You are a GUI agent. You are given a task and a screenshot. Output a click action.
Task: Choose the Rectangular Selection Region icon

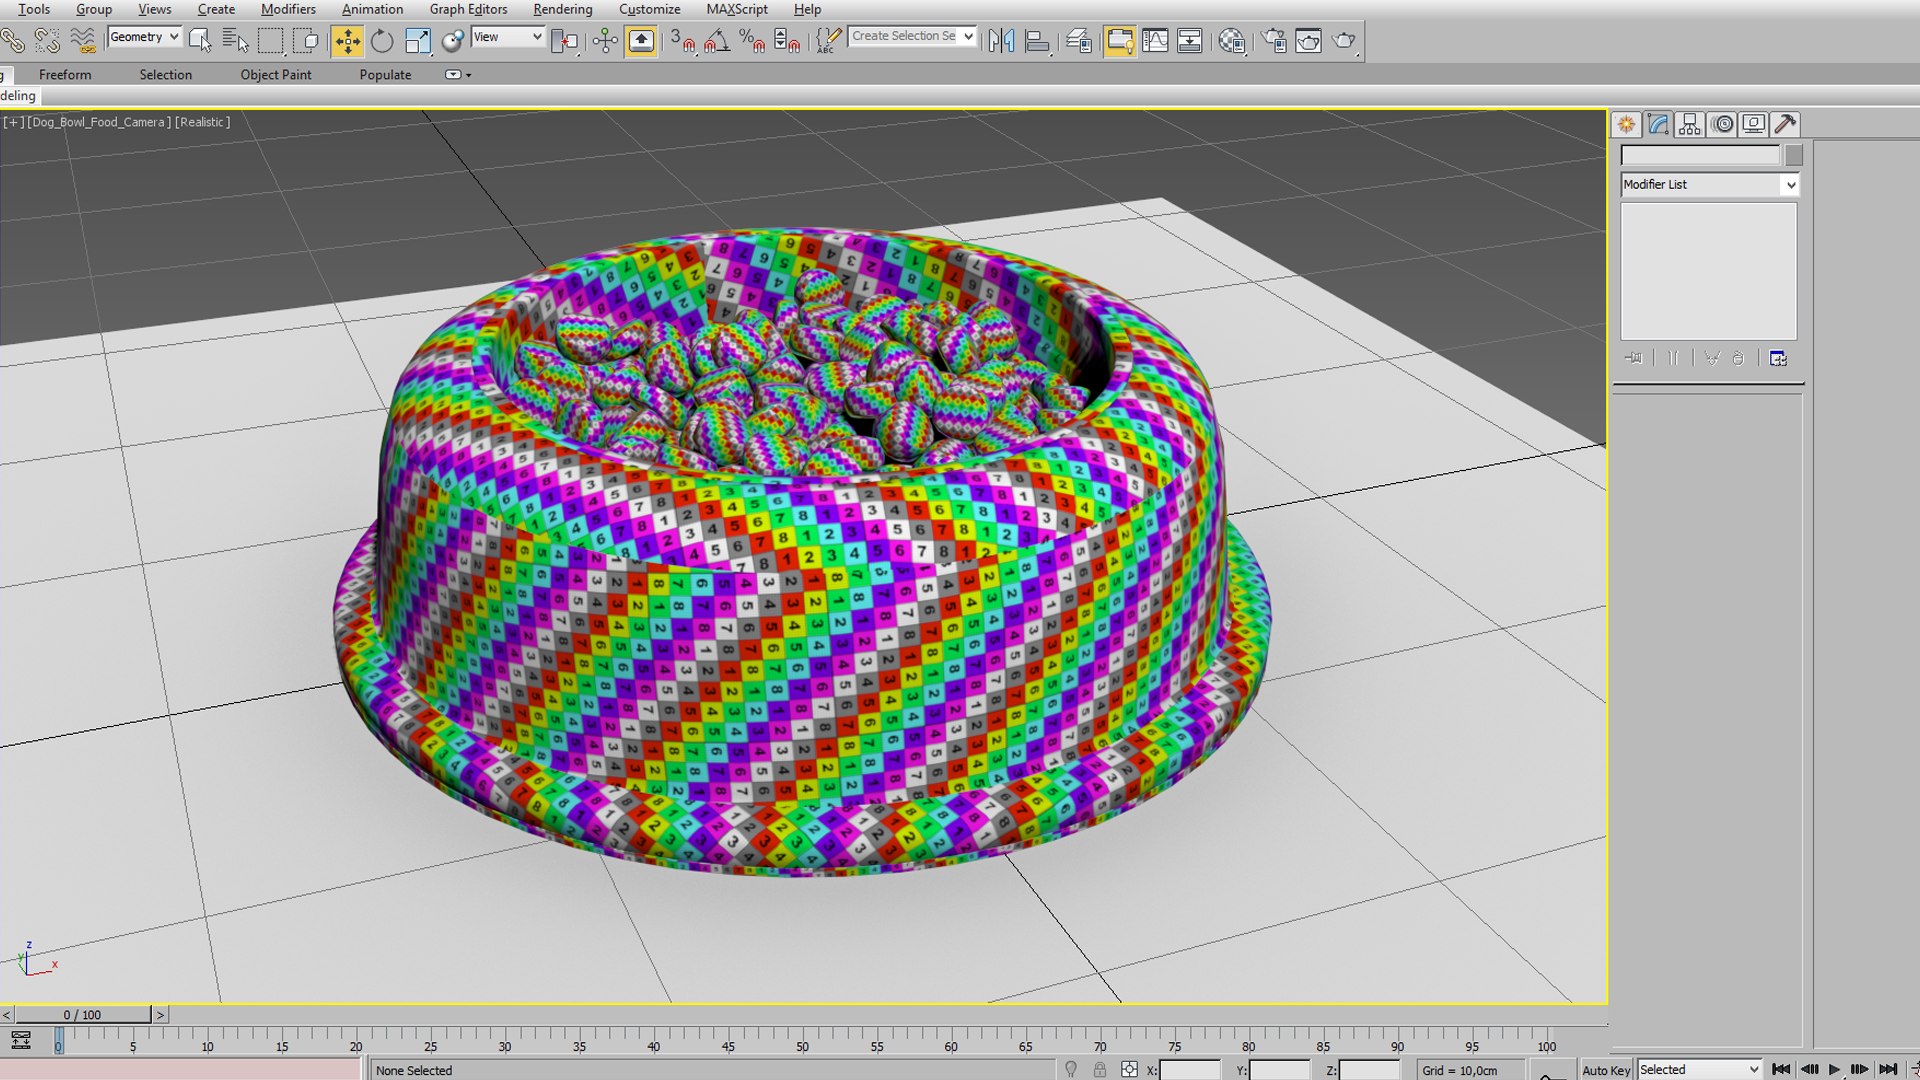click(x=270, y=41)
